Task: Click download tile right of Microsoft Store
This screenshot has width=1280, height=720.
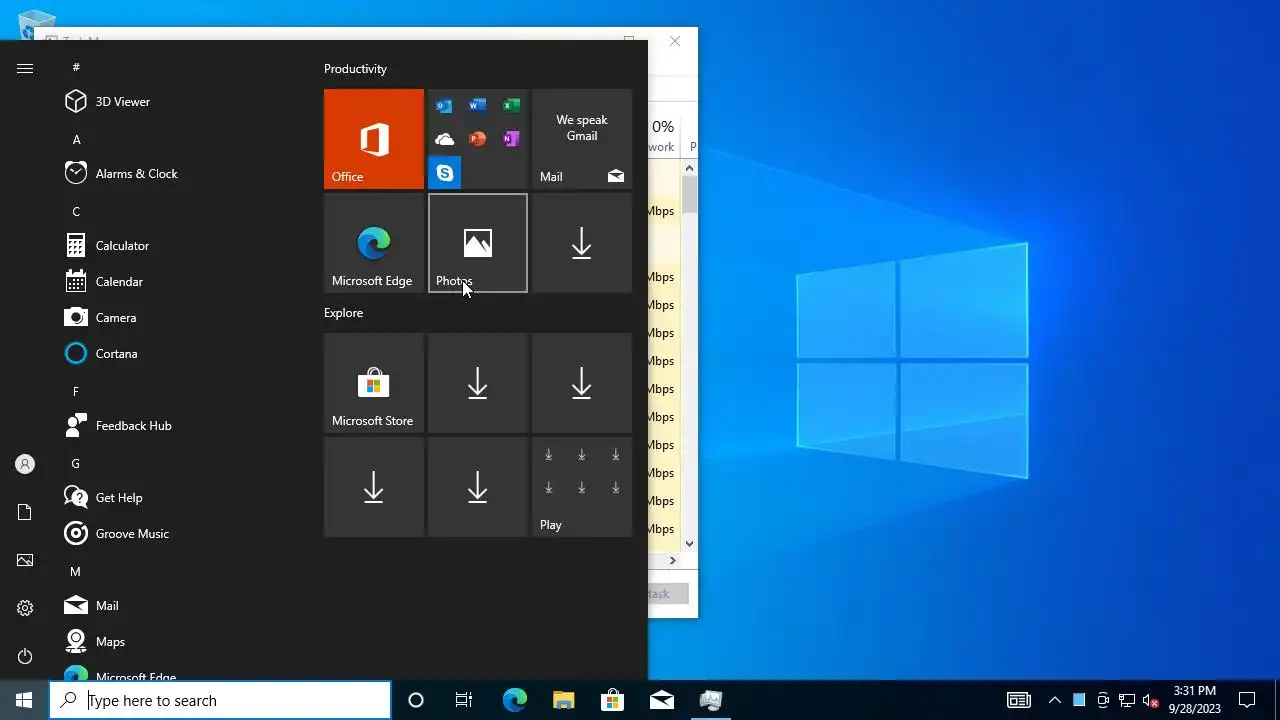Action: pos(478,383)
